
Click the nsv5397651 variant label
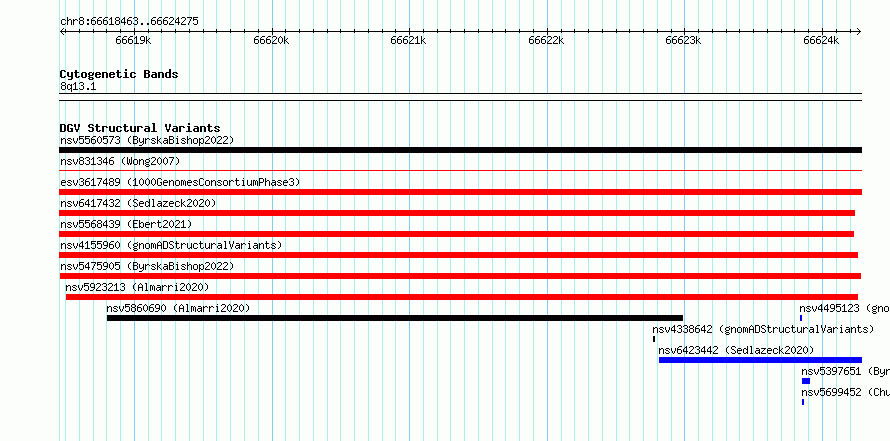click(846, 371)
